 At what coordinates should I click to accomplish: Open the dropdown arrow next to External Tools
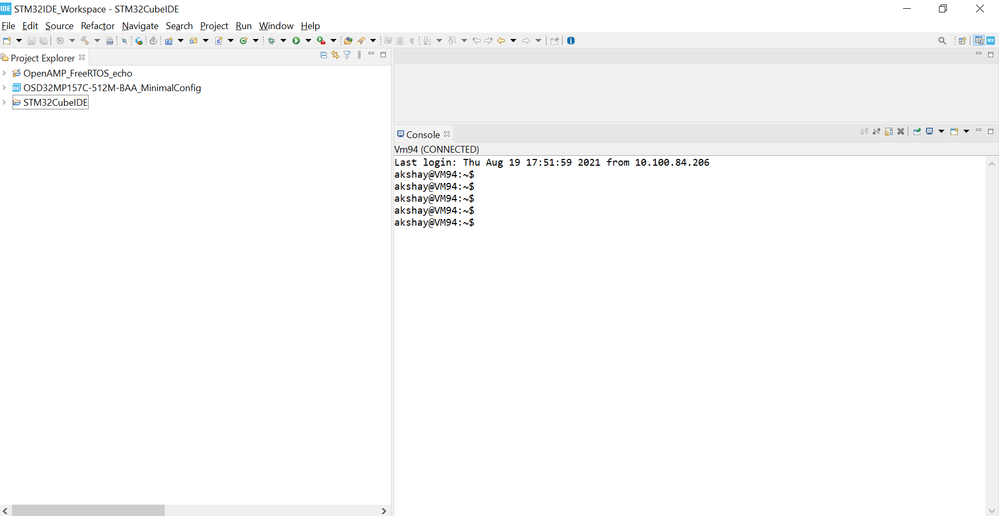coord(333,40)
